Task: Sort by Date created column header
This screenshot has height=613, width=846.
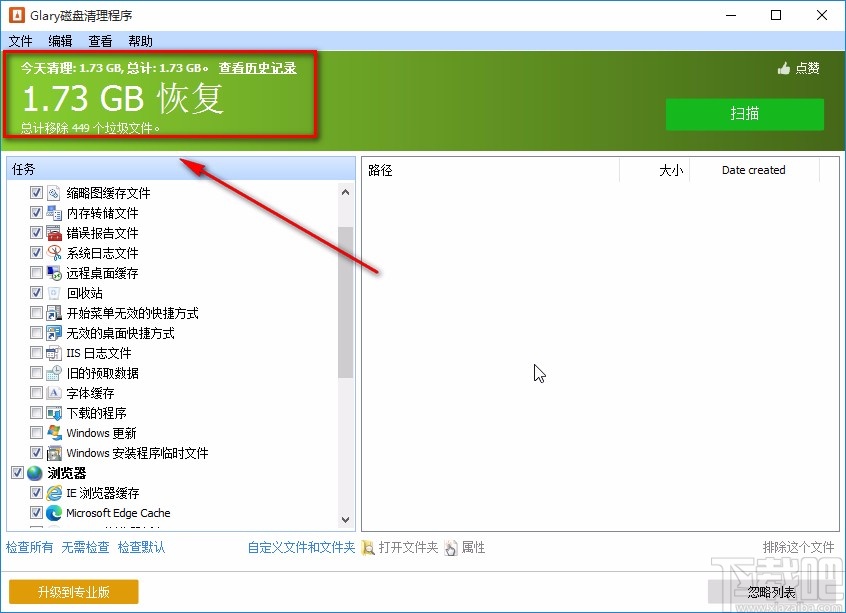Action: click(x=754, y=170)
